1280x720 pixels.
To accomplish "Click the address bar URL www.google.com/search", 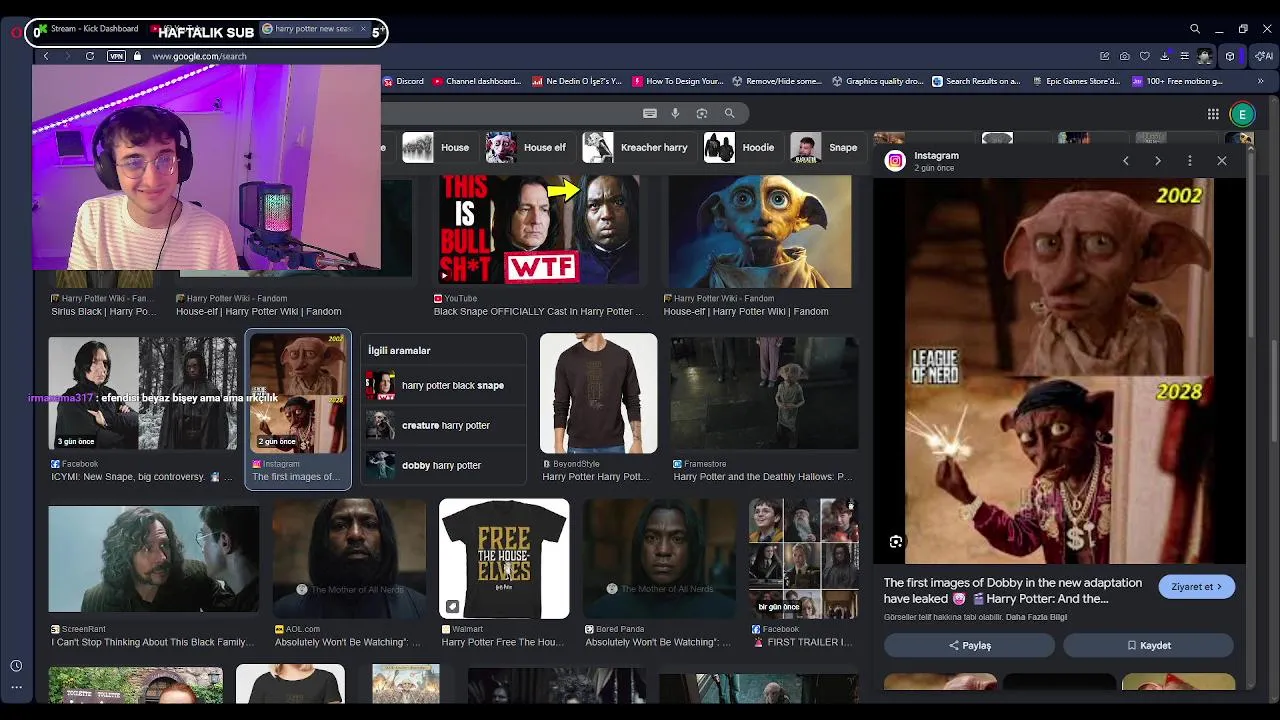I will [x=199, y=56].
